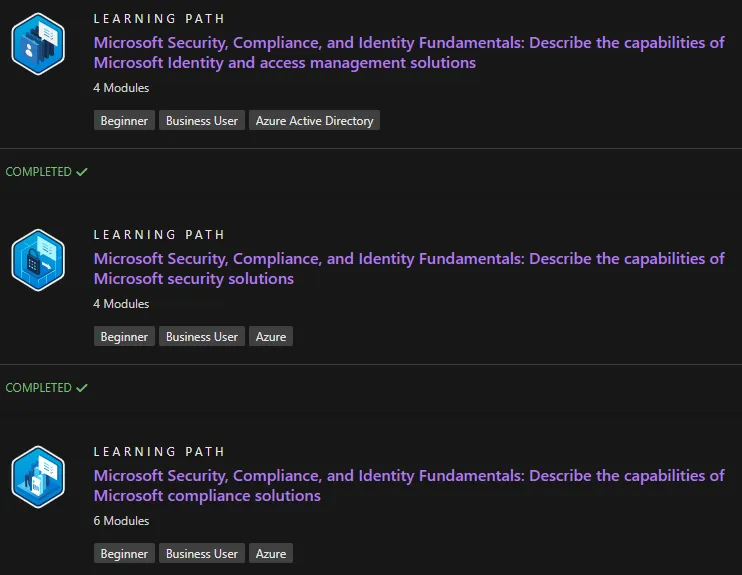Click Business User tag under the identity management path
The image size is (742, 575).
pos(202,121)
